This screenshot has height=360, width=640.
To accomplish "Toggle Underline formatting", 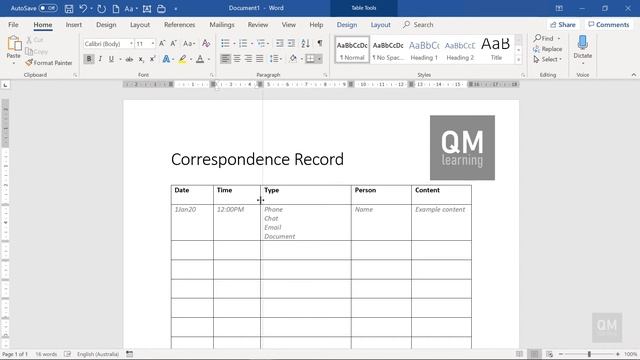I will [111, 59].
